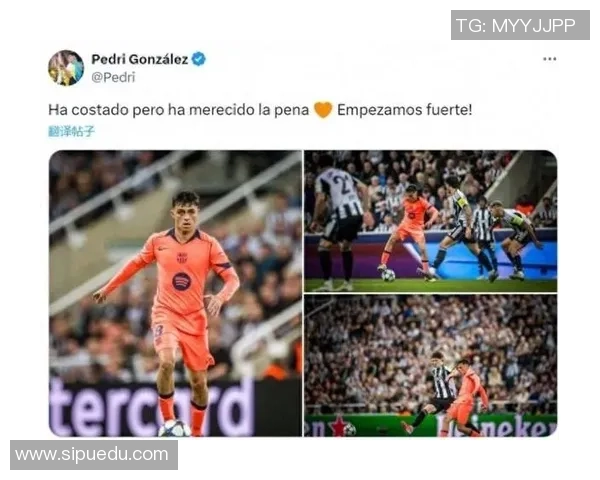600x480 pixels.
Task: Open the bottom-right photo with the crowd
Action: point(430,366)
